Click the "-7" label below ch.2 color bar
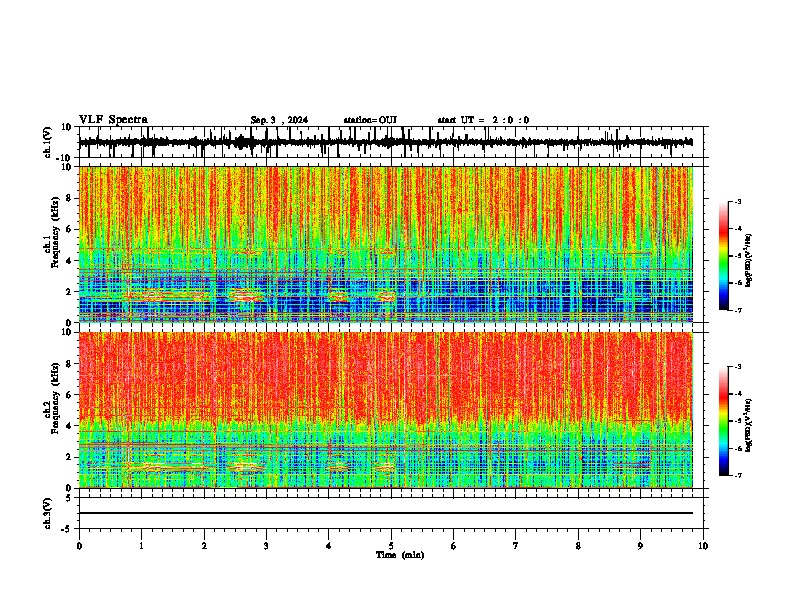Viewport: 792px width, 612px height. (x=737, y=475)
